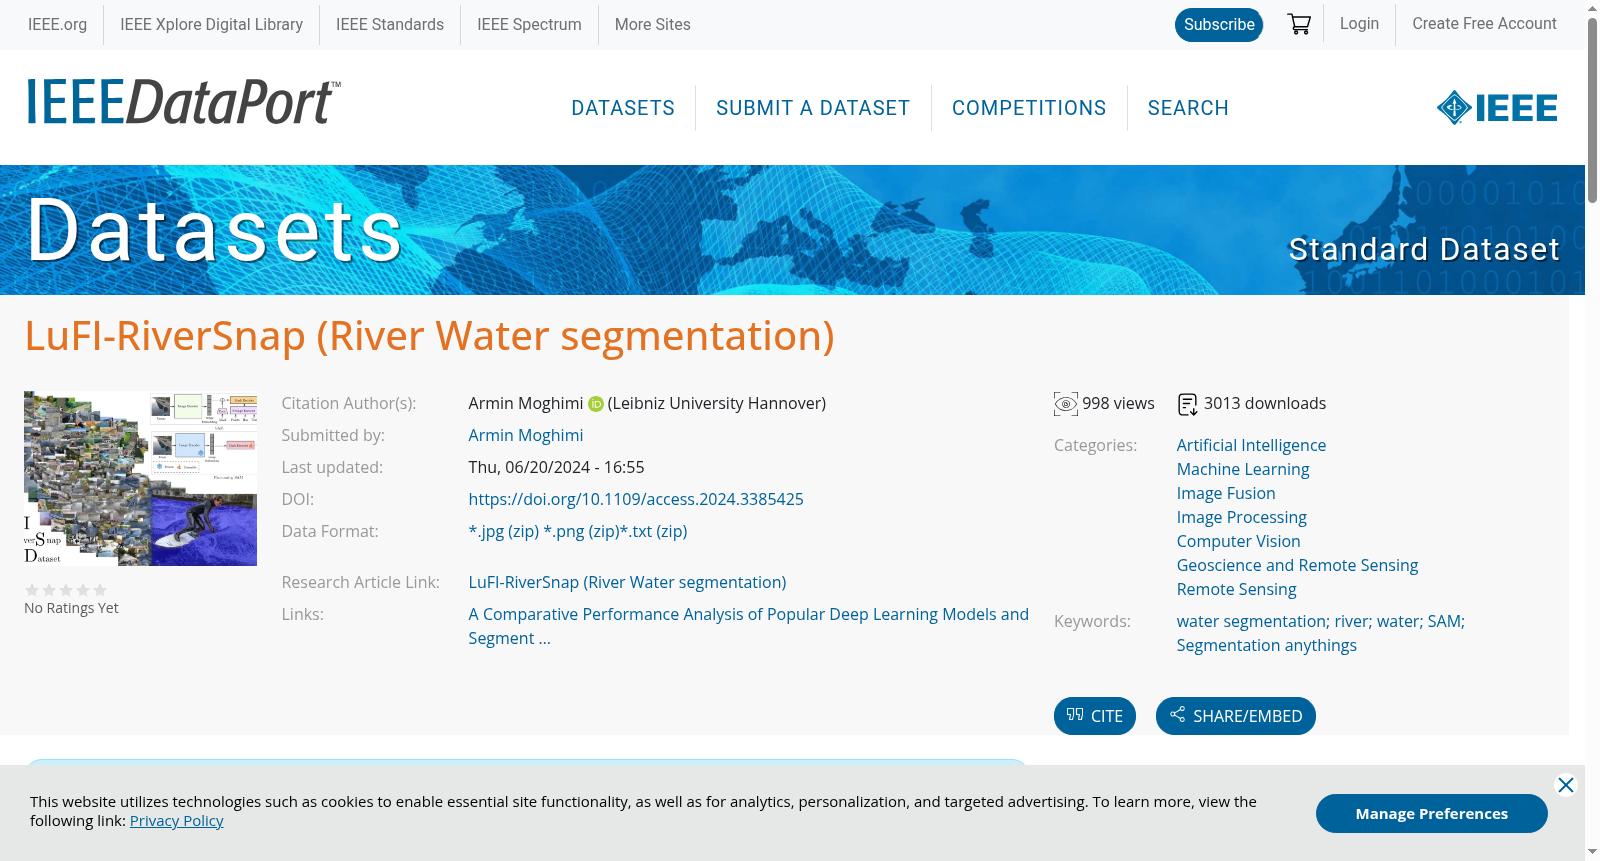The height and width of the screenshot is (861, 1600).
Task: Click the IEEE DataPort logo
Action: pos(183,102)
